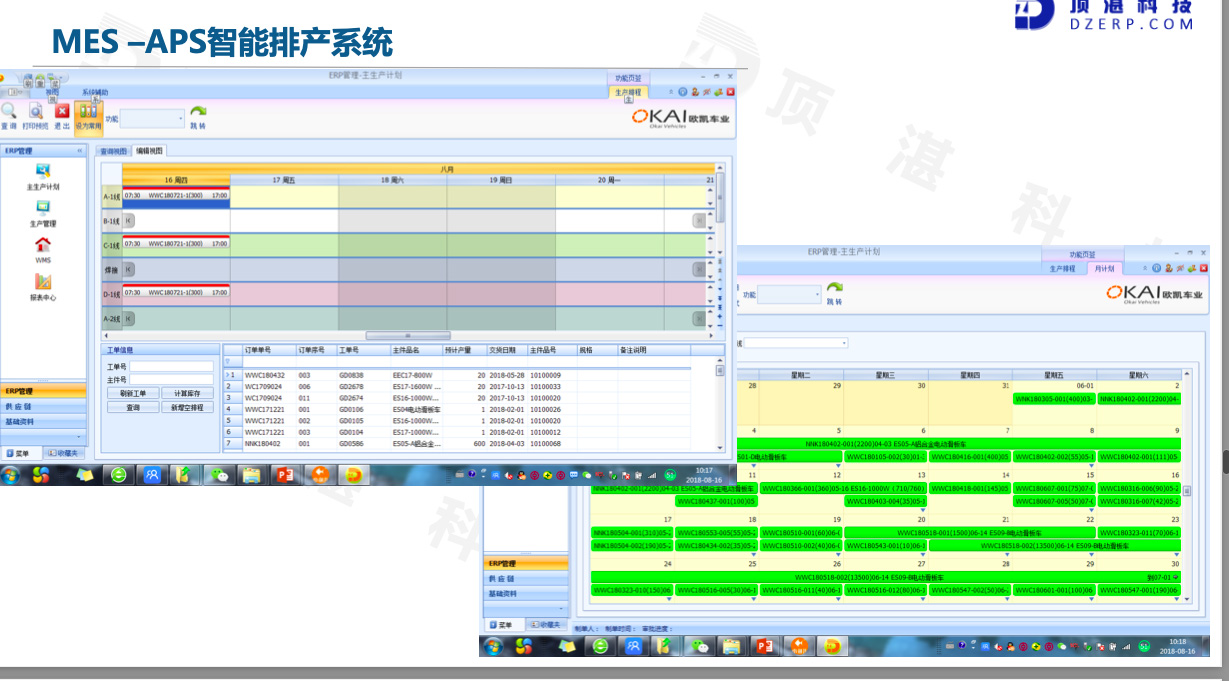Click the filter funnel icon in the grid
The image size is (1229, 681).
[x=228, y=361]
